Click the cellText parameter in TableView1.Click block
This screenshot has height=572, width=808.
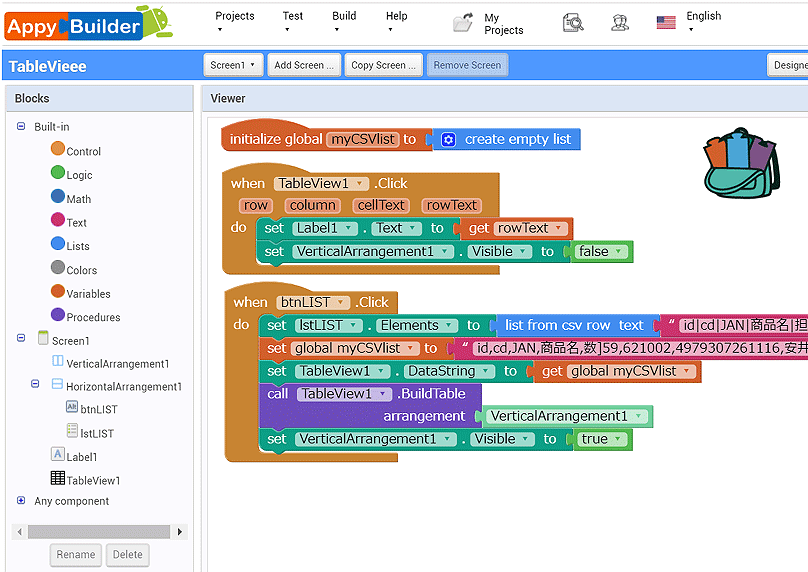click(381, 205)
